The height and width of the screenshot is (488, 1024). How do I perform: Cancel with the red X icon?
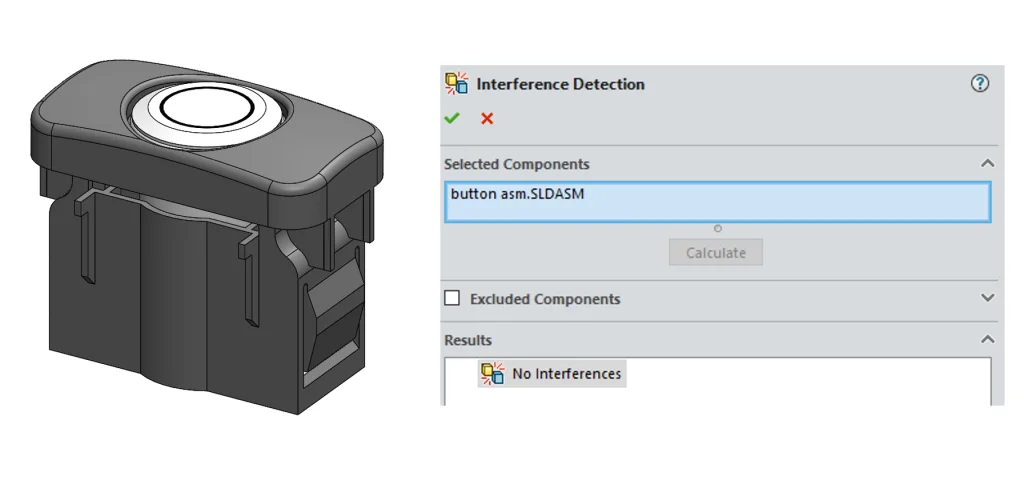coord(487,118)
